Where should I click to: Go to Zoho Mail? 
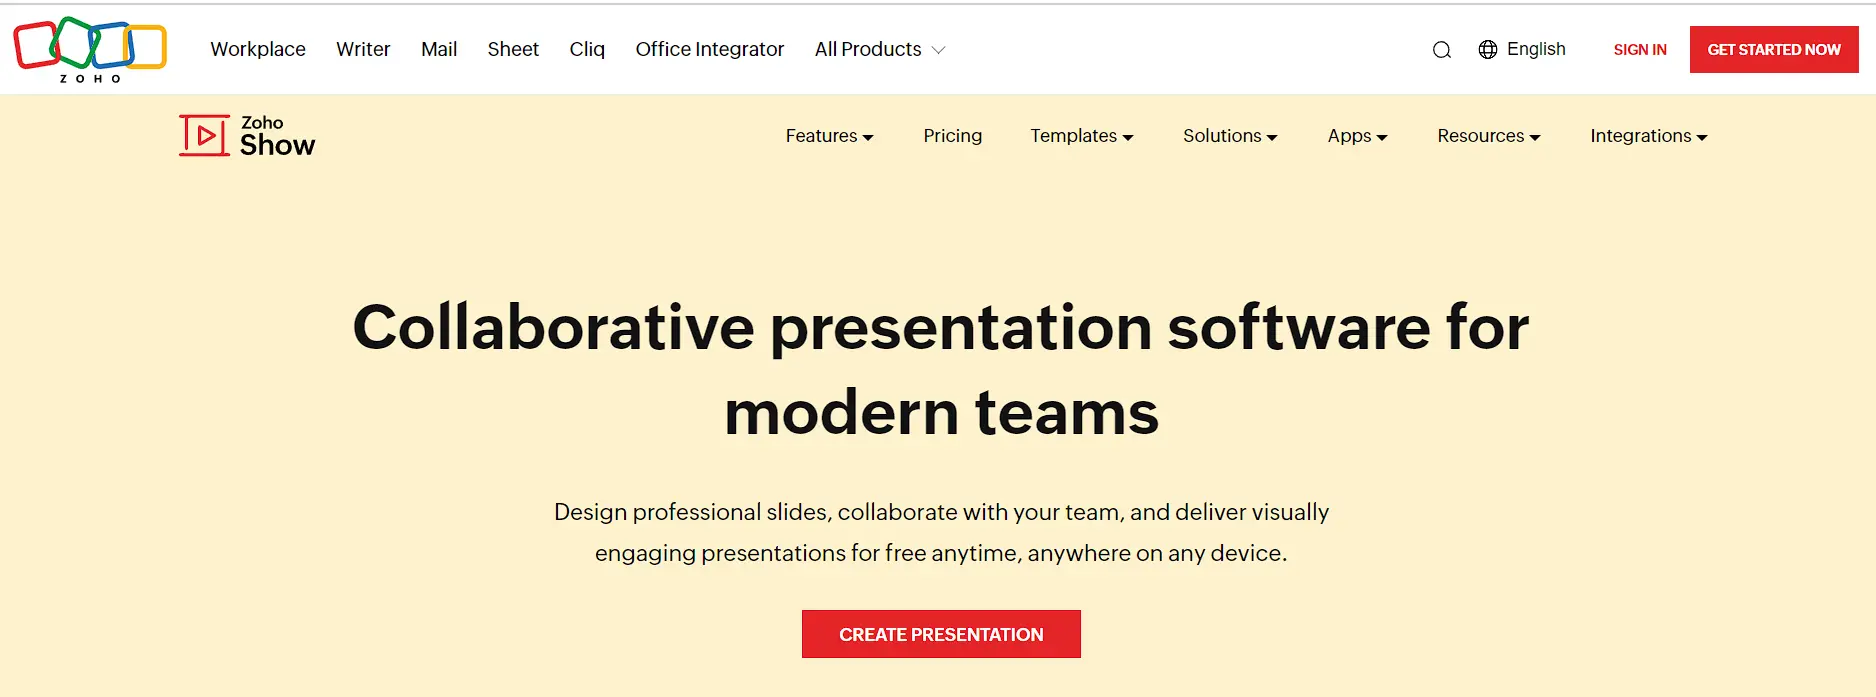point(439,49)
